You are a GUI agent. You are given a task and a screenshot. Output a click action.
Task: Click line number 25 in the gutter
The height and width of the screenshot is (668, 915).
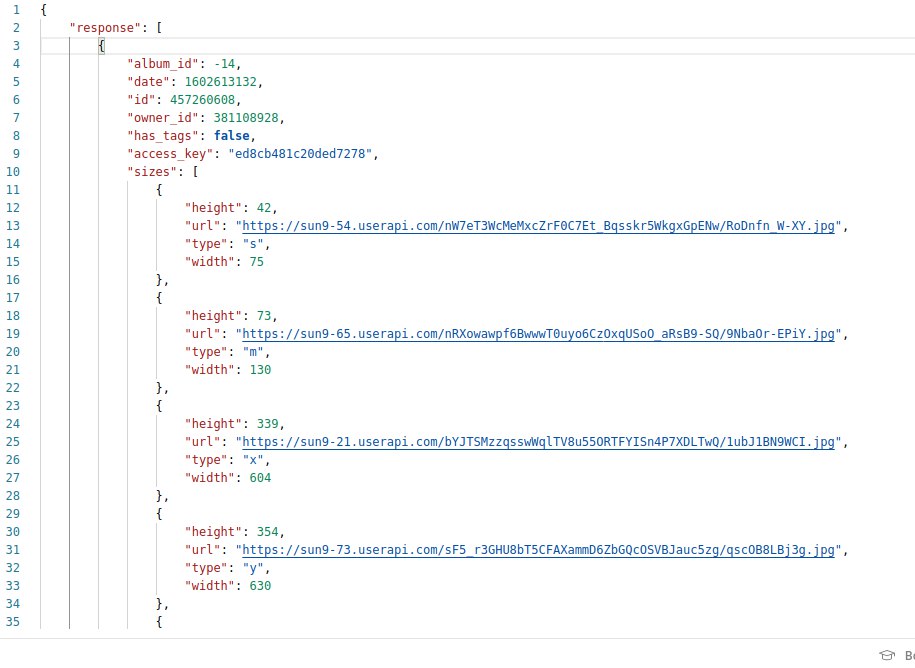coord(13,442)
